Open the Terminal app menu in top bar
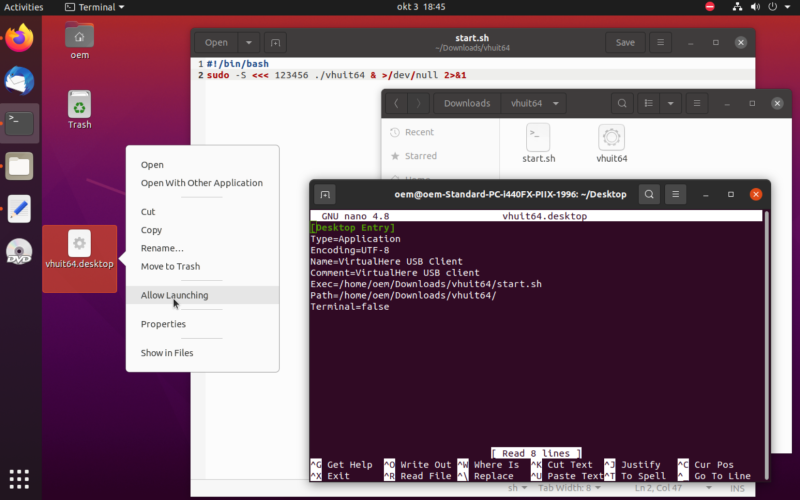 tap(95, 7)
